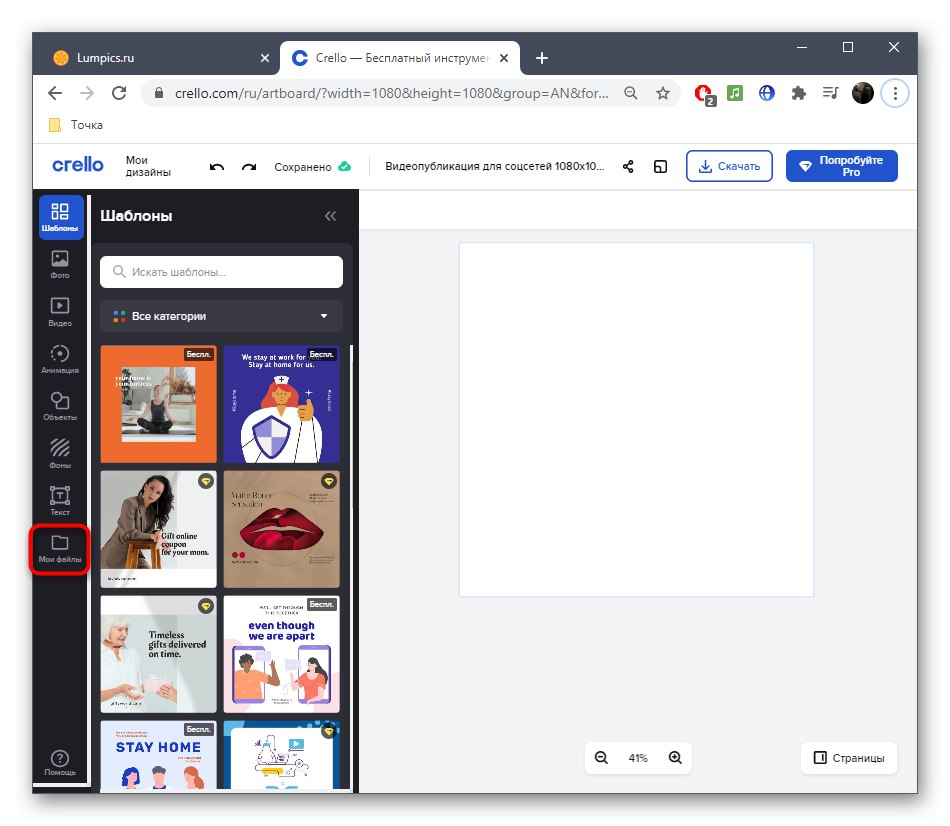Go back in browser history

click(x=55, y=93)
